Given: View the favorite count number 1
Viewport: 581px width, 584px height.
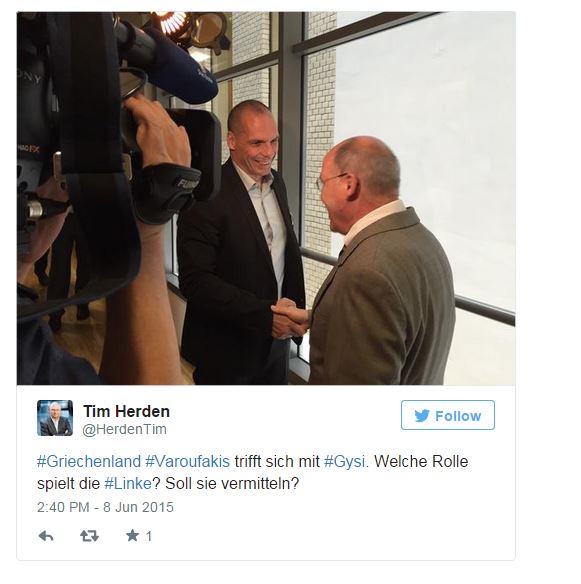Looking at the screenshot, I should click(149, 536).
